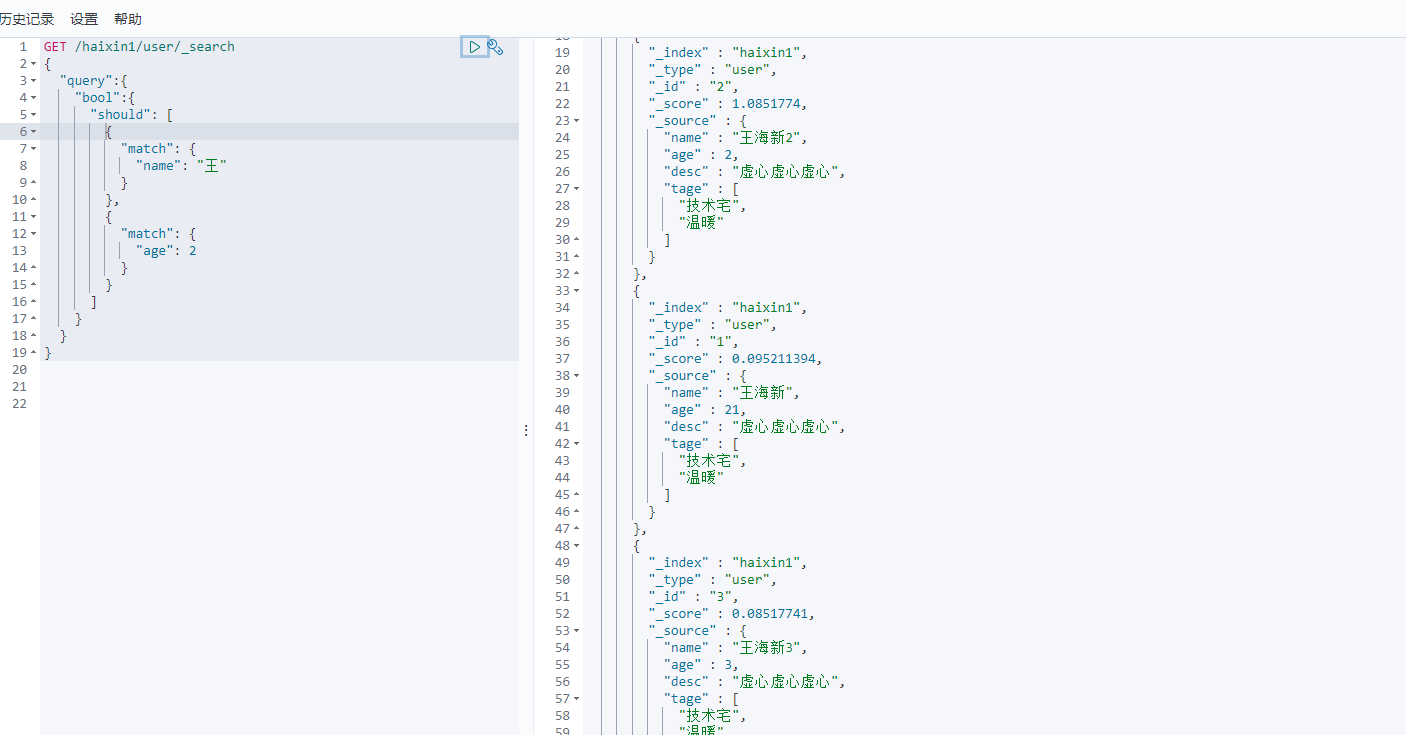
Task: Collapse the "query" block at request line 3
Action: click(x=34, y=81)
